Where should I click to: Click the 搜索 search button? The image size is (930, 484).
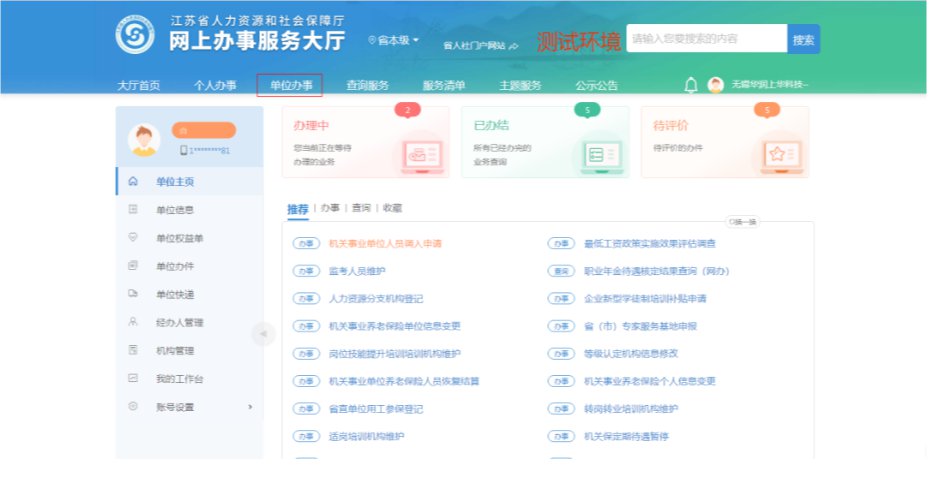pos(803,39)
